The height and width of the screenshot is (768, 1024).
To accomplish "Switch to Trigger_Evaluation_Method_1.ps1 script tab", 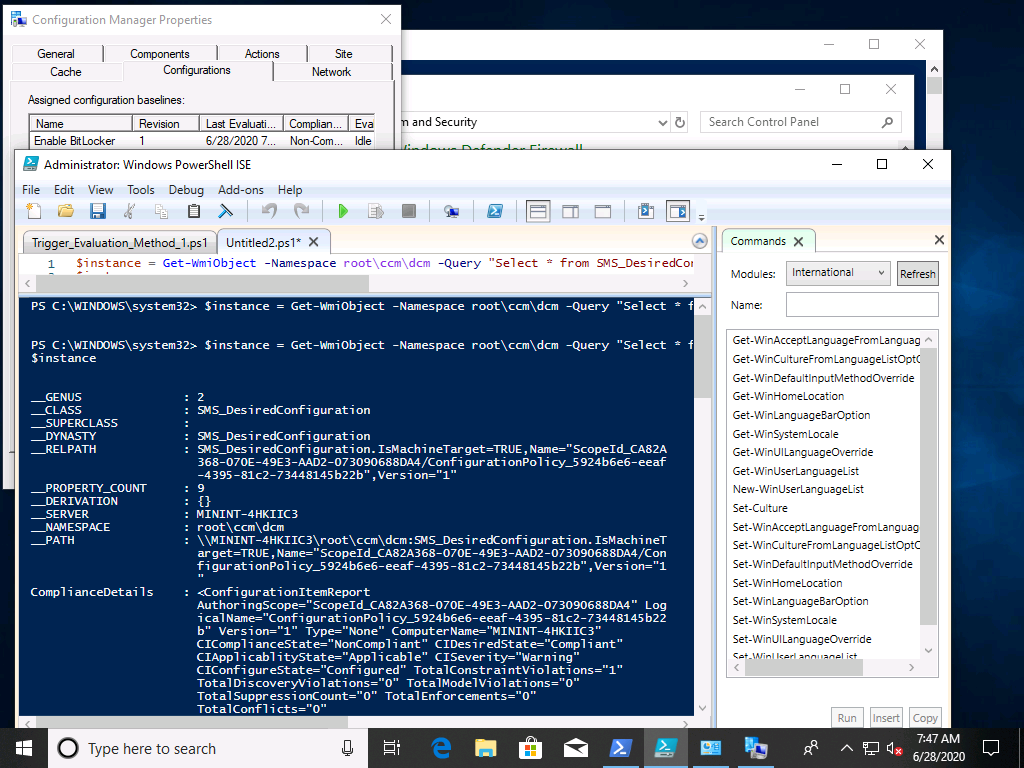I will click(x=120, y=243).
